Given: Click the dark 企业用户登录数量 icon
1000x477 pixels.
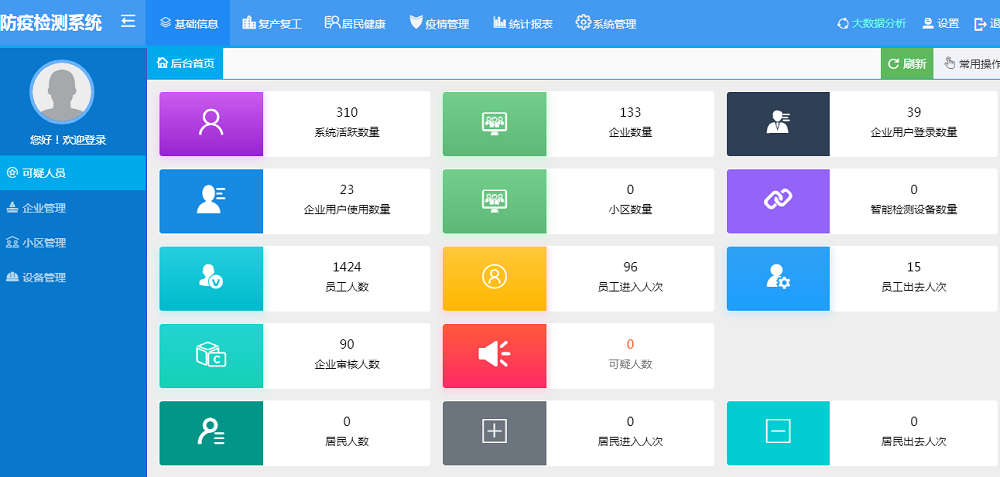Looking at the screenshot, I should pyautogui.click(x=778, y=123).
